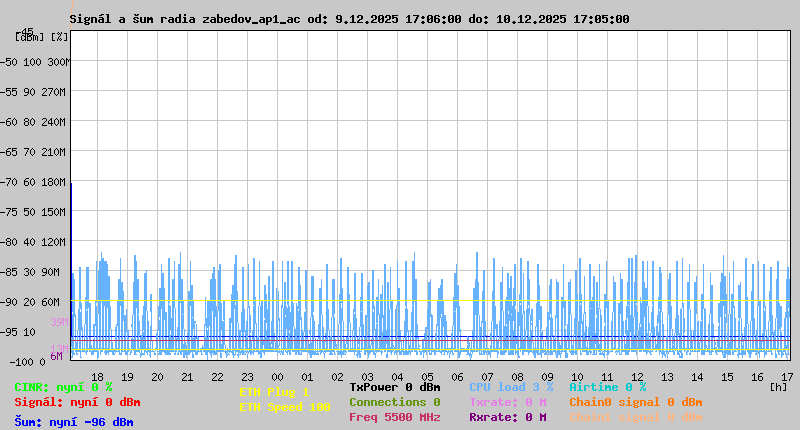
Task: Select the purple 'Rxrate: 0 M' legend label
Action: coord(507,417)
